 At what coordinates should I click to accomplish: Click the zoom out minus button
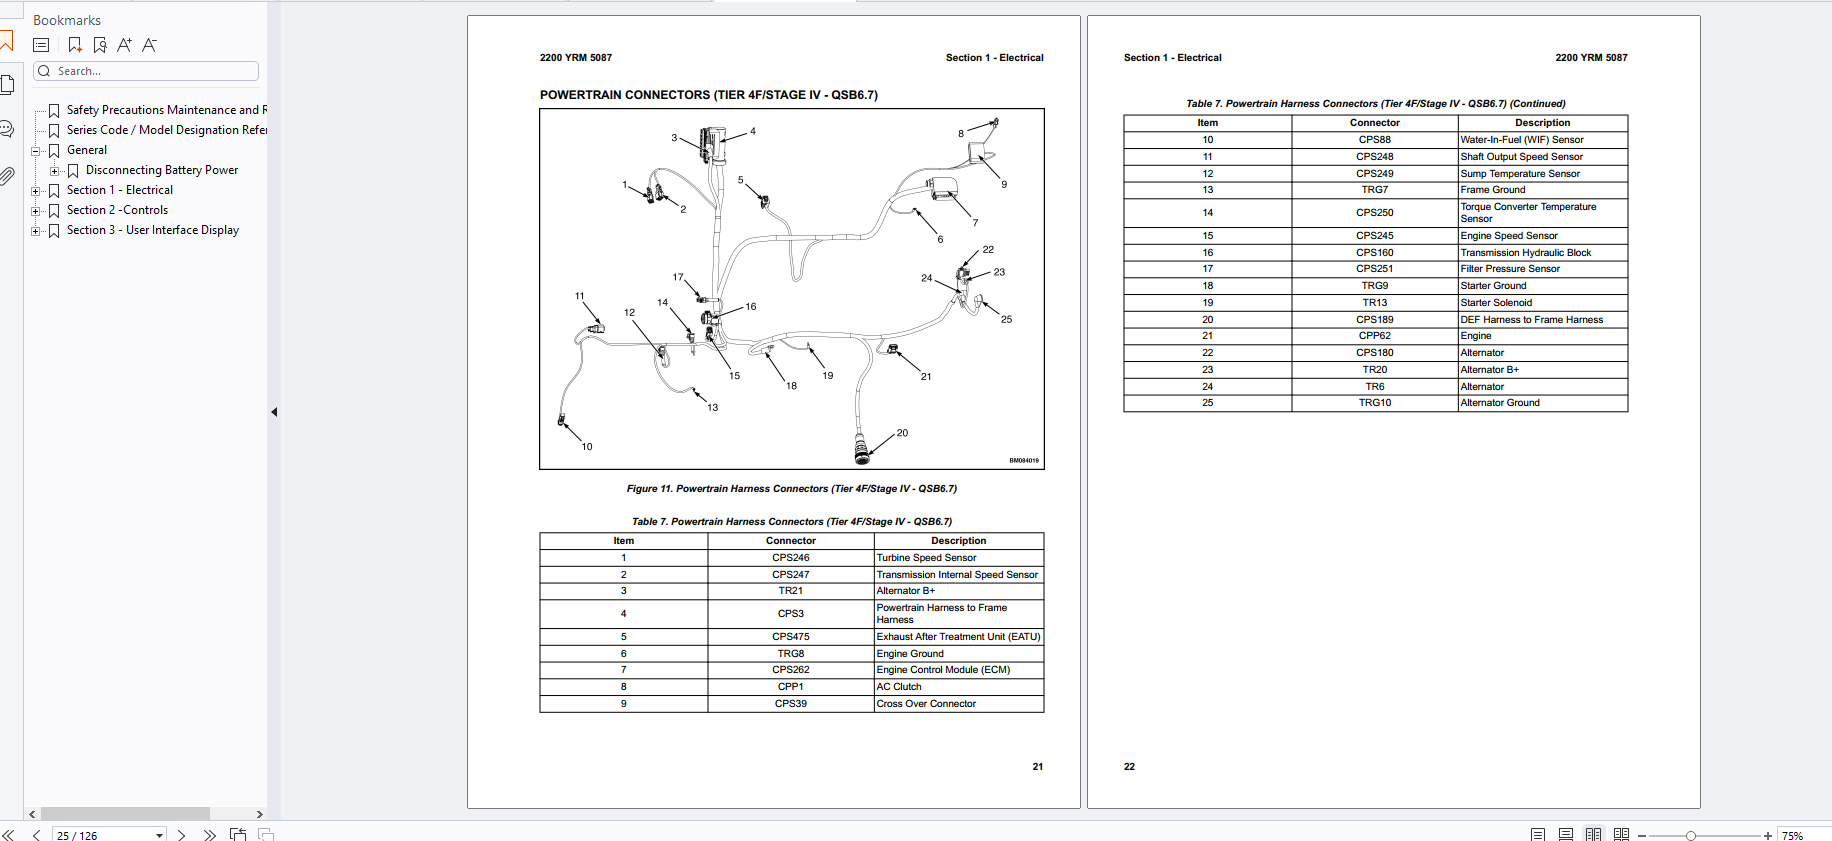pos(1642,836)
